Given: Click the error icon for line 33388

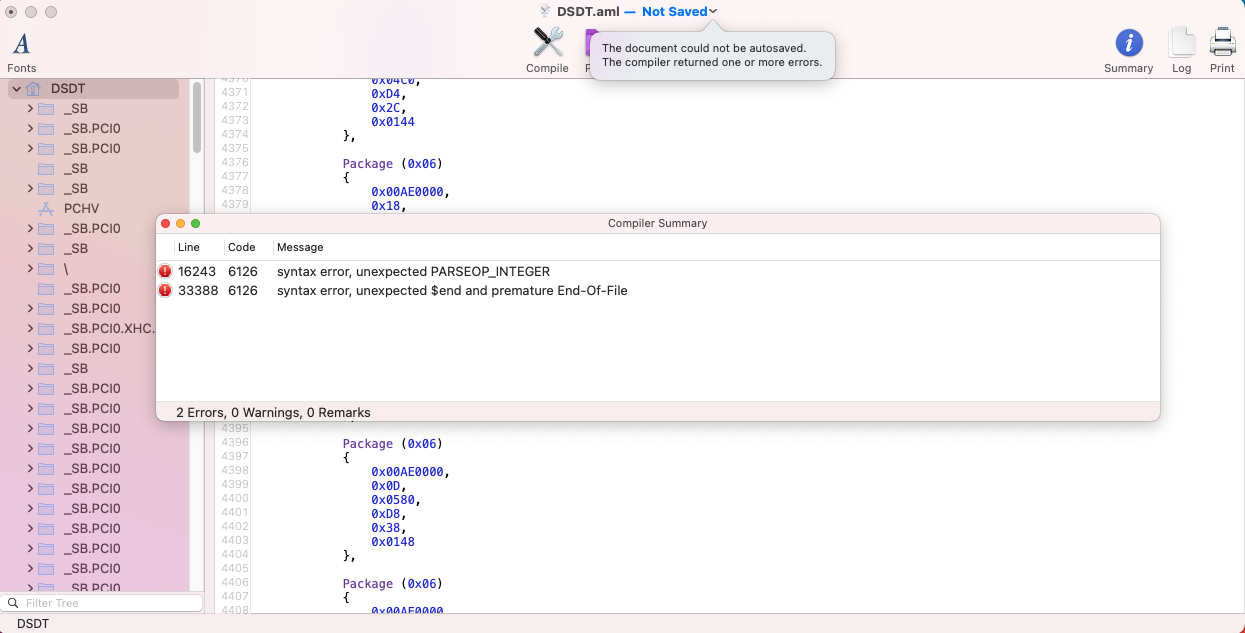Looking at the screenshot, I should (x=165, y=291).
